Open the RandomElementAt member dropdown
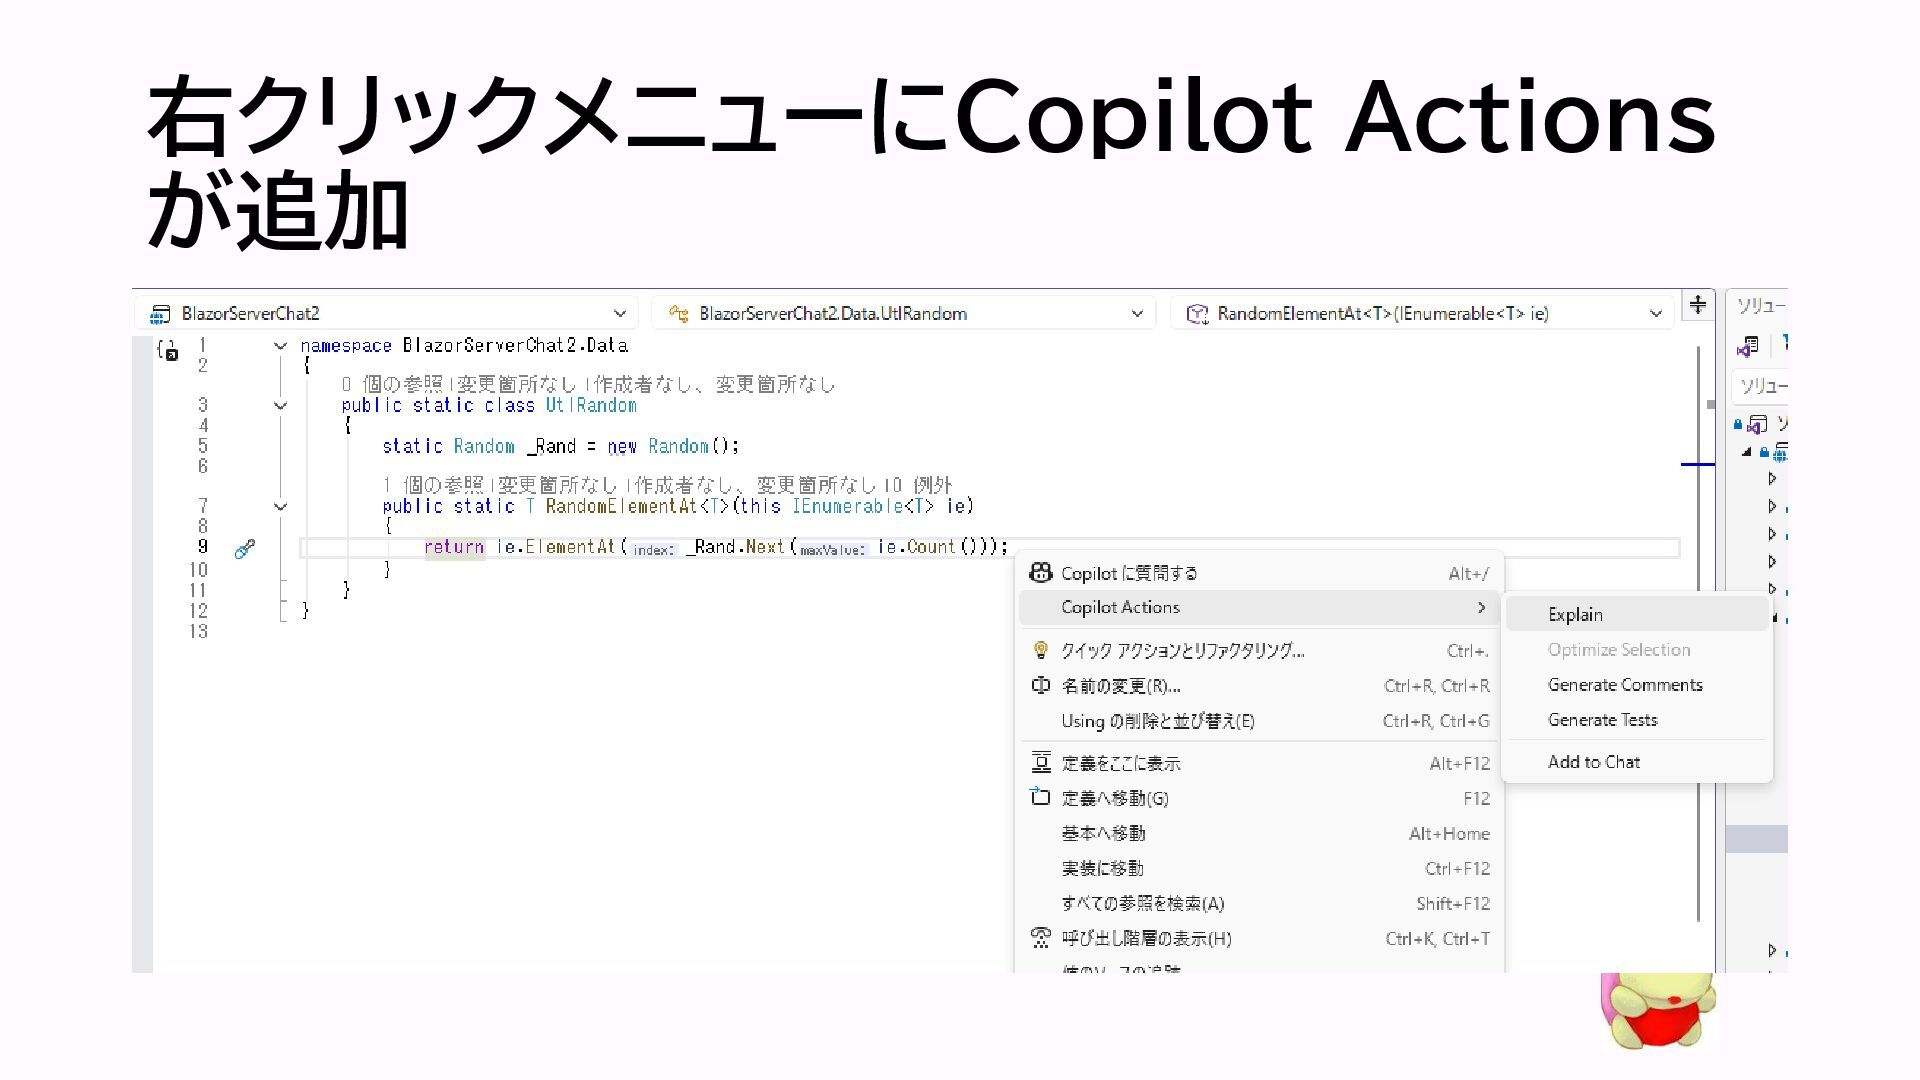 [x=1421, y=313]
